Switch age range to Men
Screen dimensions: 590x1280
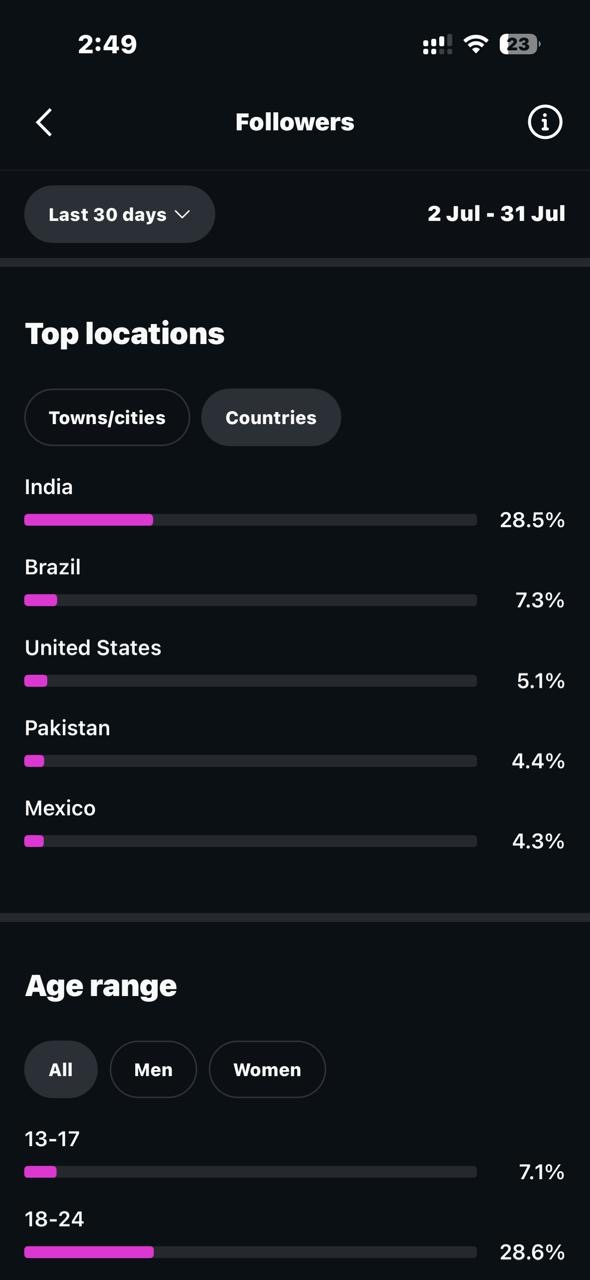(x=153, y=1069)
